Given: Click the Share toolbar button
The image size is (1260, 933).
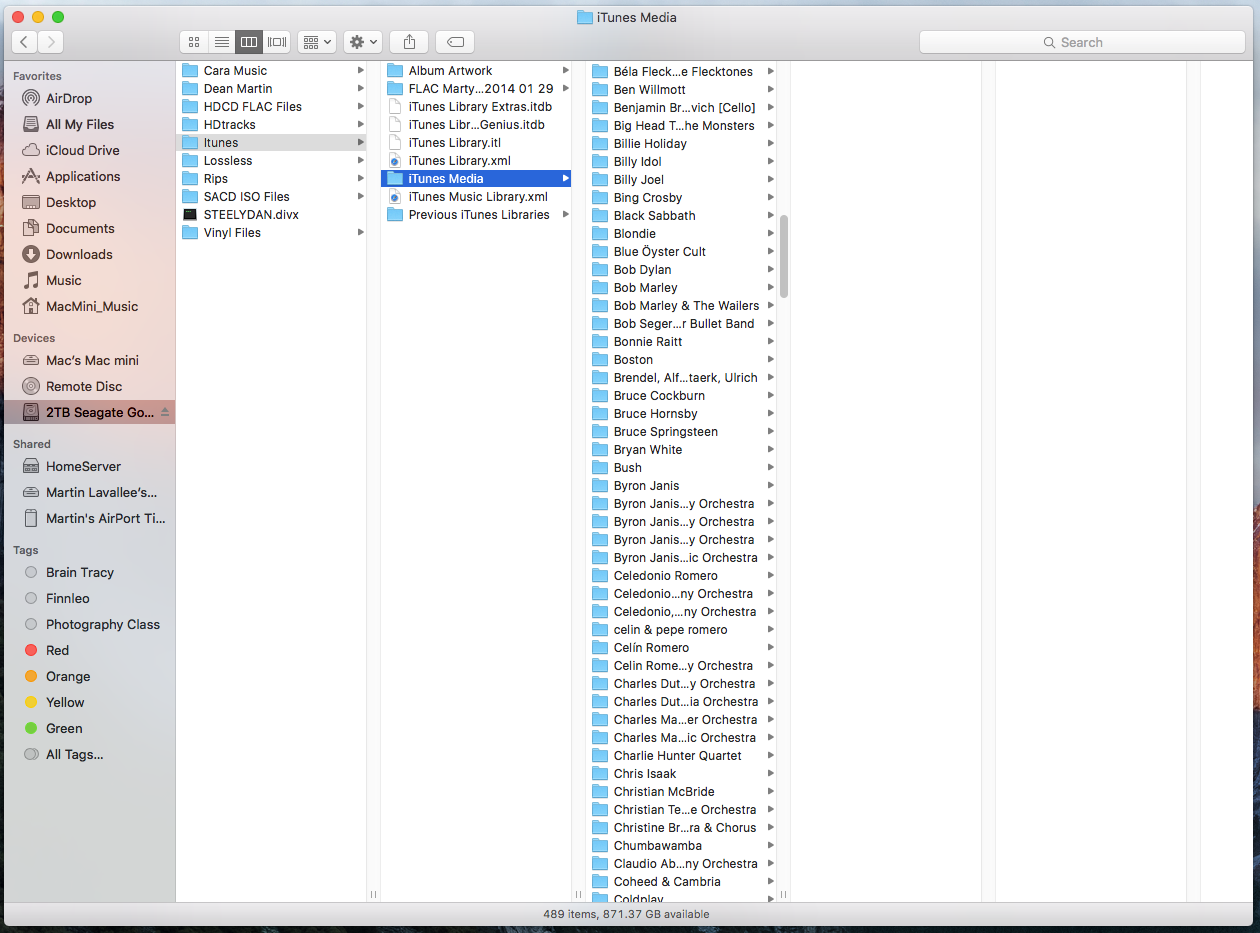Looking at the screenshot, I should (409, 42).
